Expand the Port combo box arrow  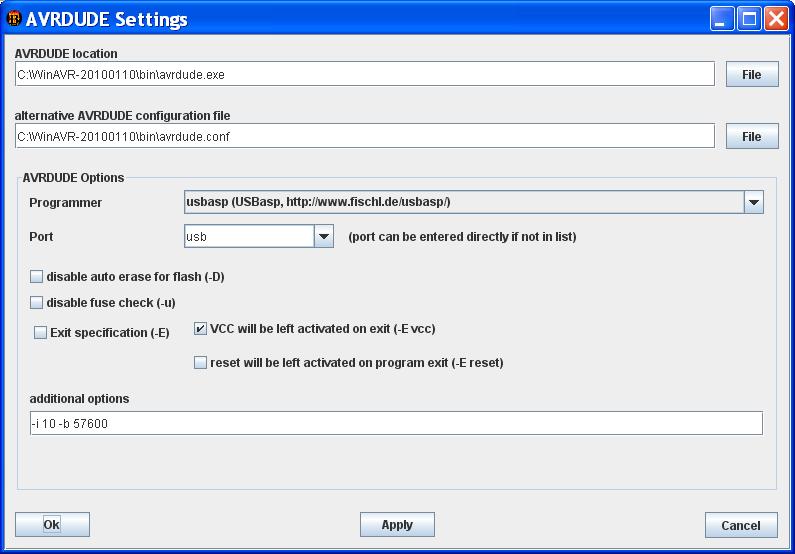323,236
